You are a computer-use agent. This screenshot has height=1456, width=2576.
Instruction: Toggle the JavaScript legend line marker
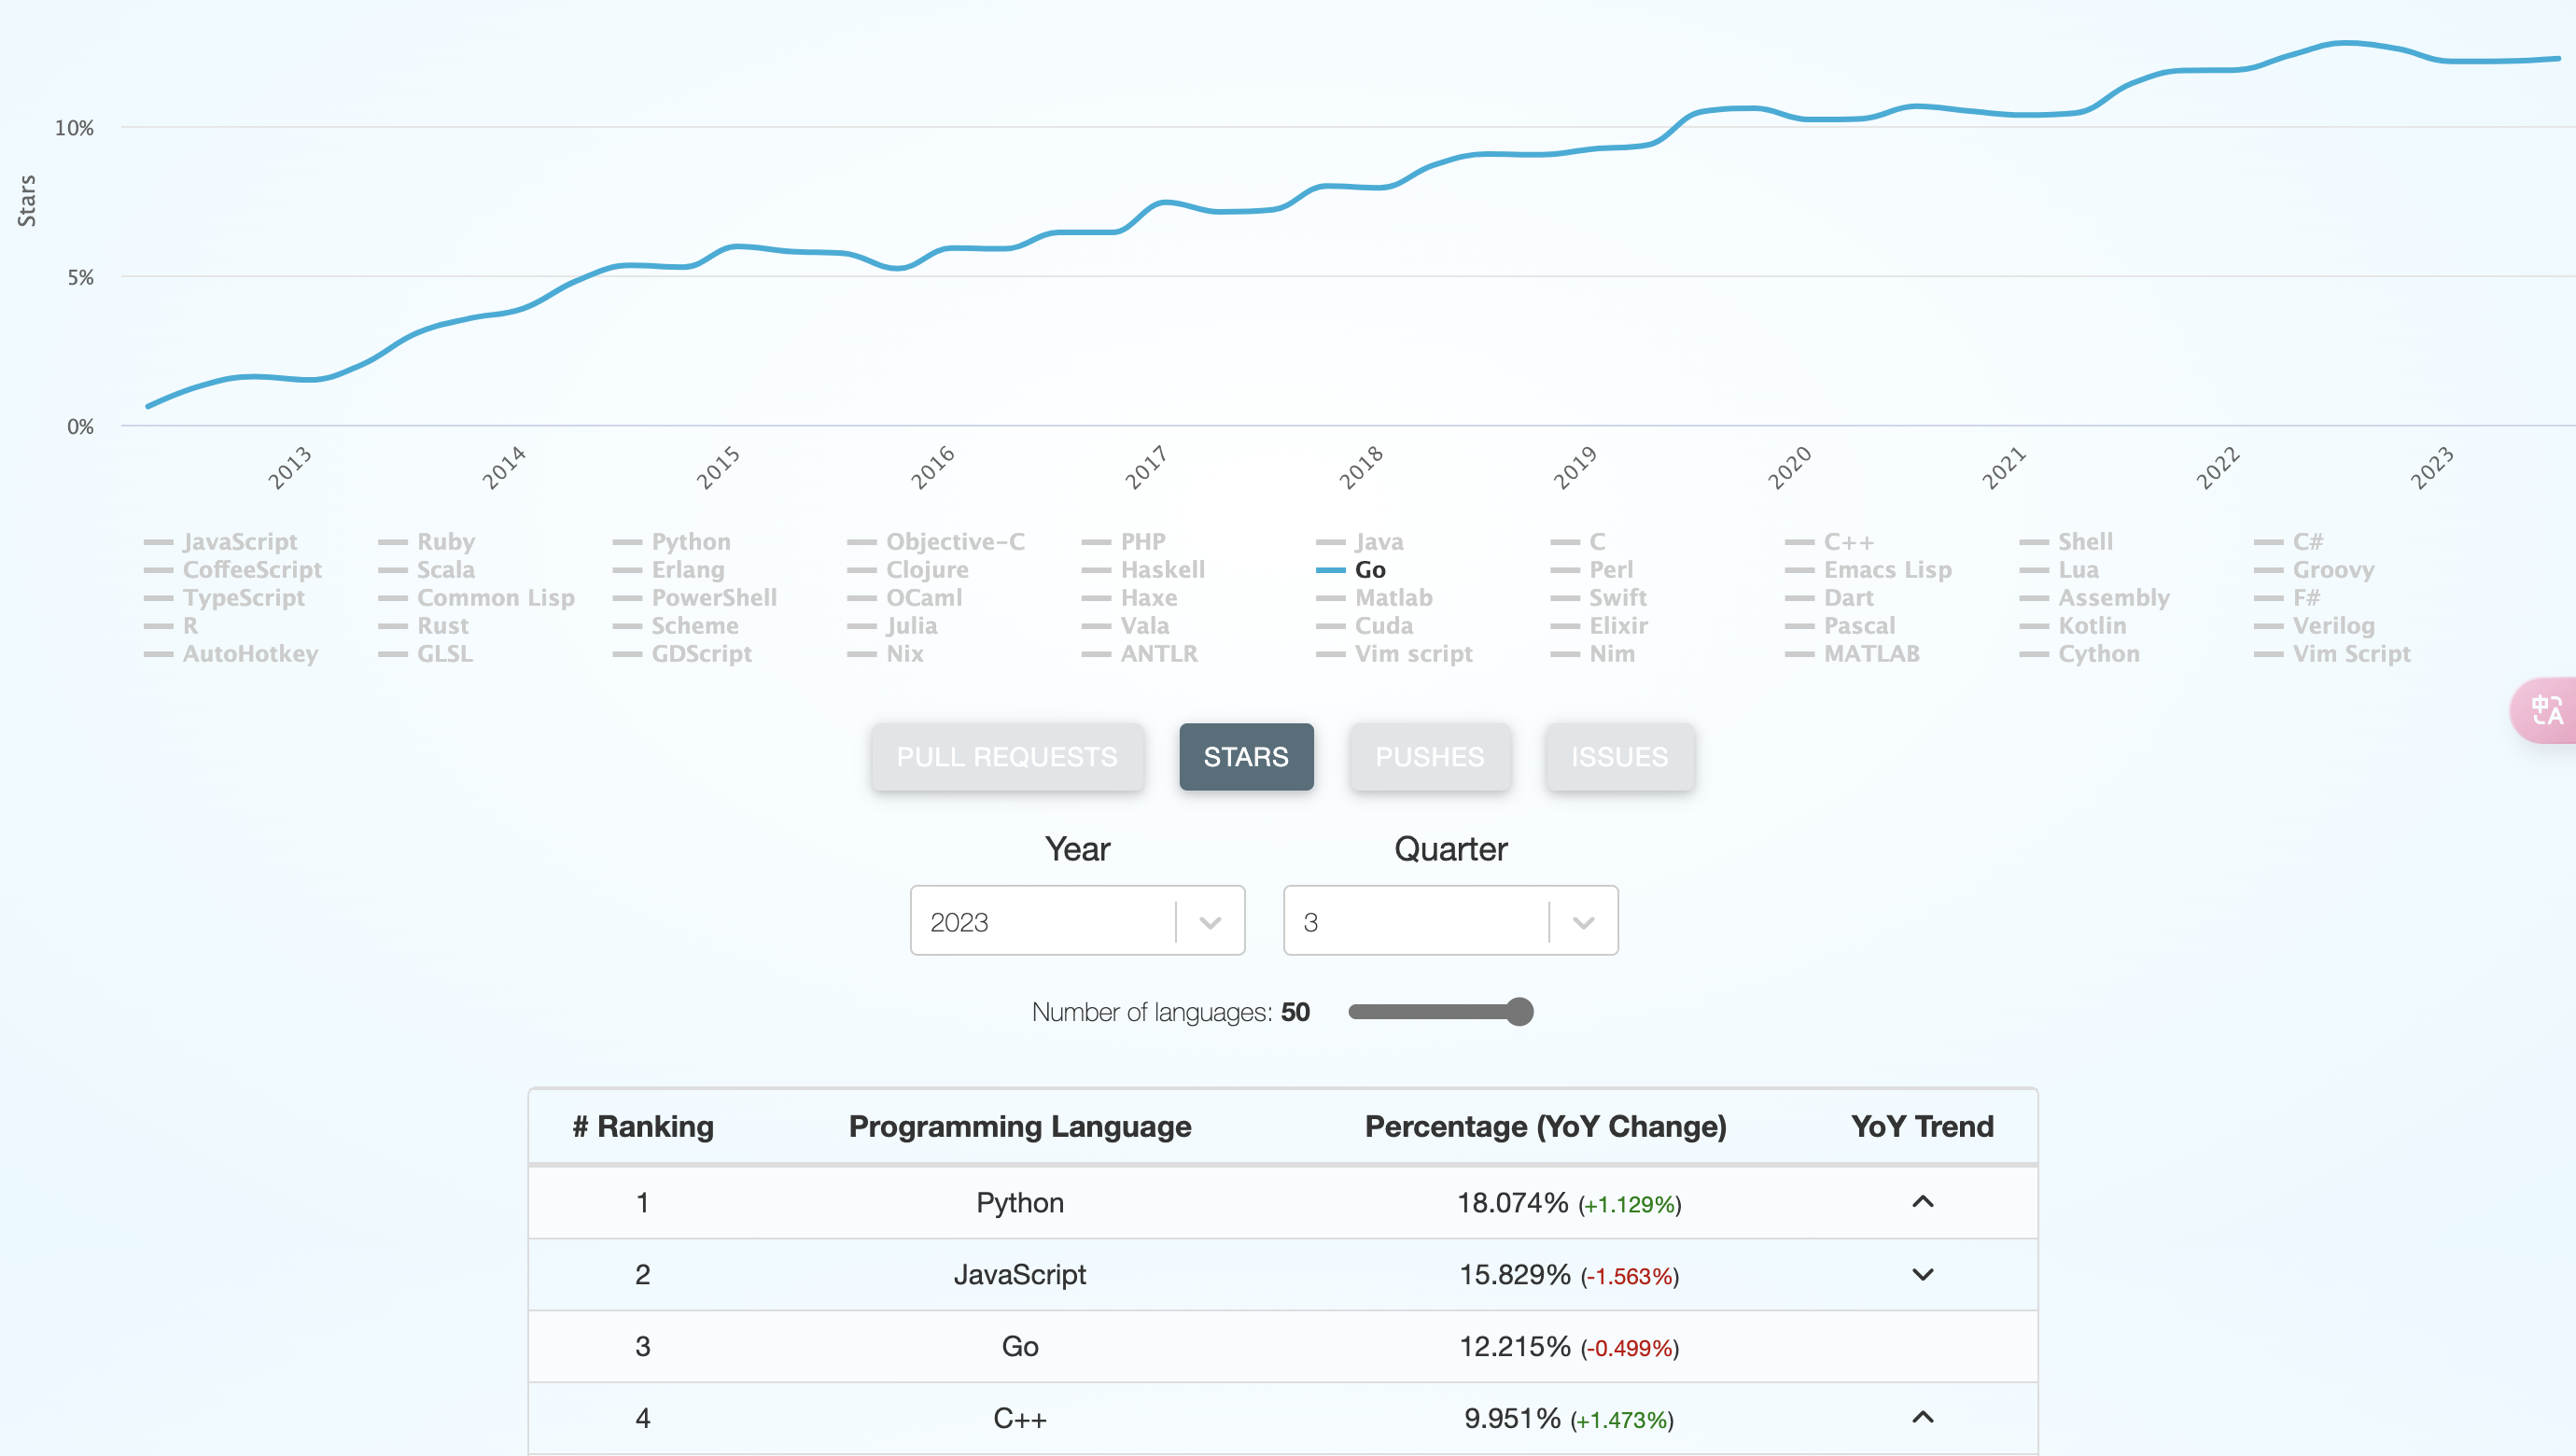pyautogui.click(x=158, y=542)
